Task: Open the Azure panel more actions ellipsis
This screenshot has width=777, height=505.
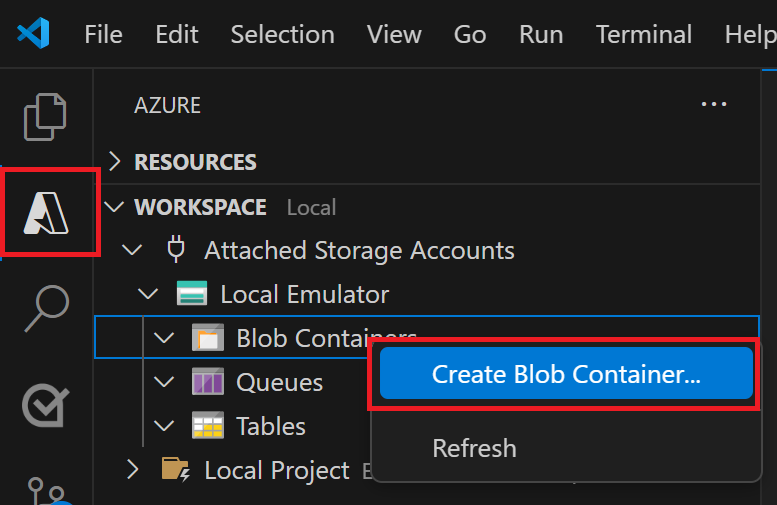Action: coord(713,104)
